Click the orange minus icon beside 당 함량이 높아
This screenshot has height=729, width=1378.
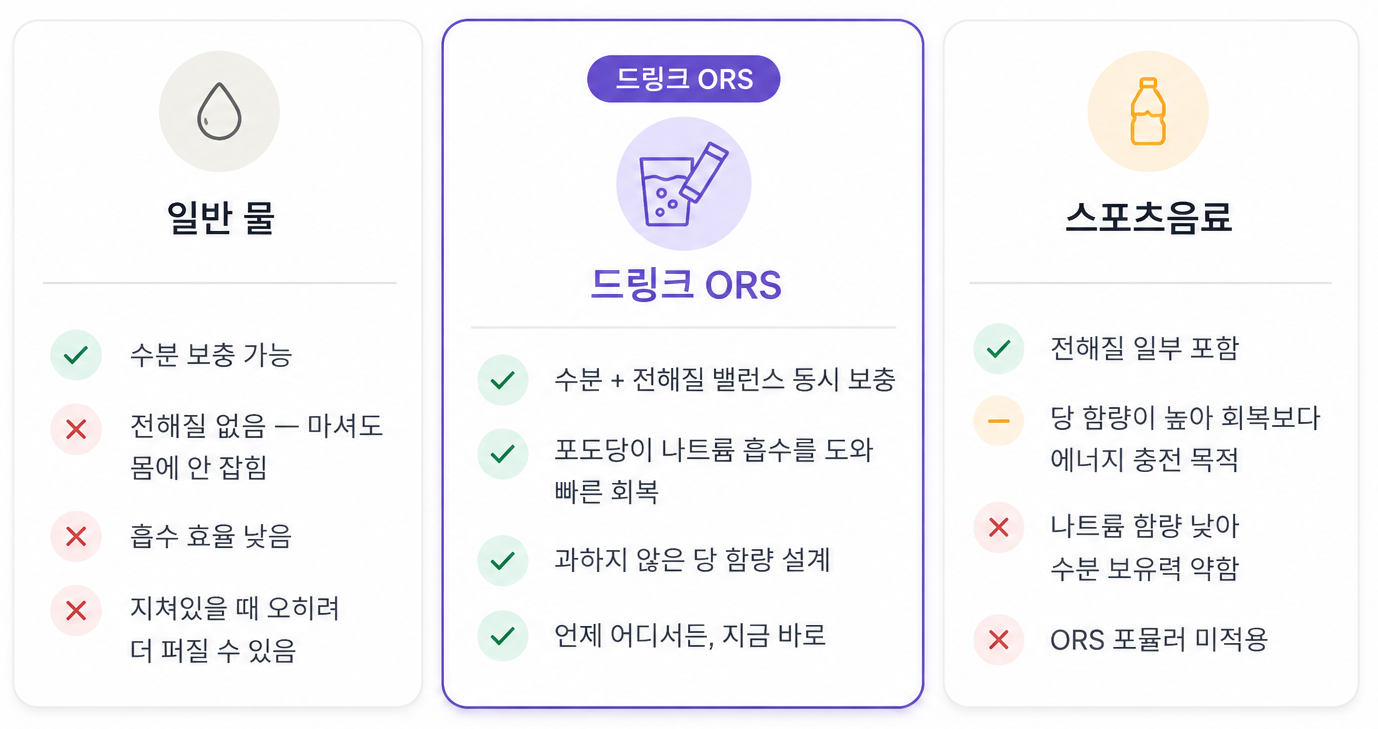998,421
